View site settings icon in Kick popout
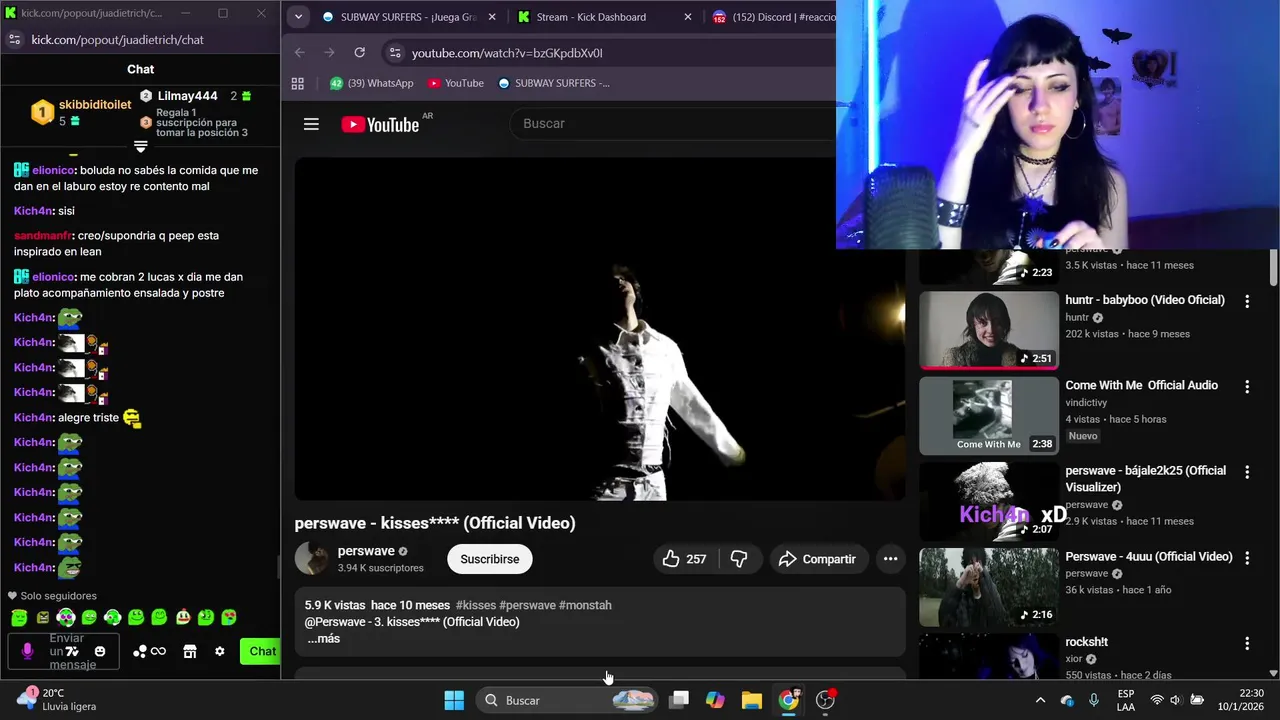 click(x=14, y=40)
